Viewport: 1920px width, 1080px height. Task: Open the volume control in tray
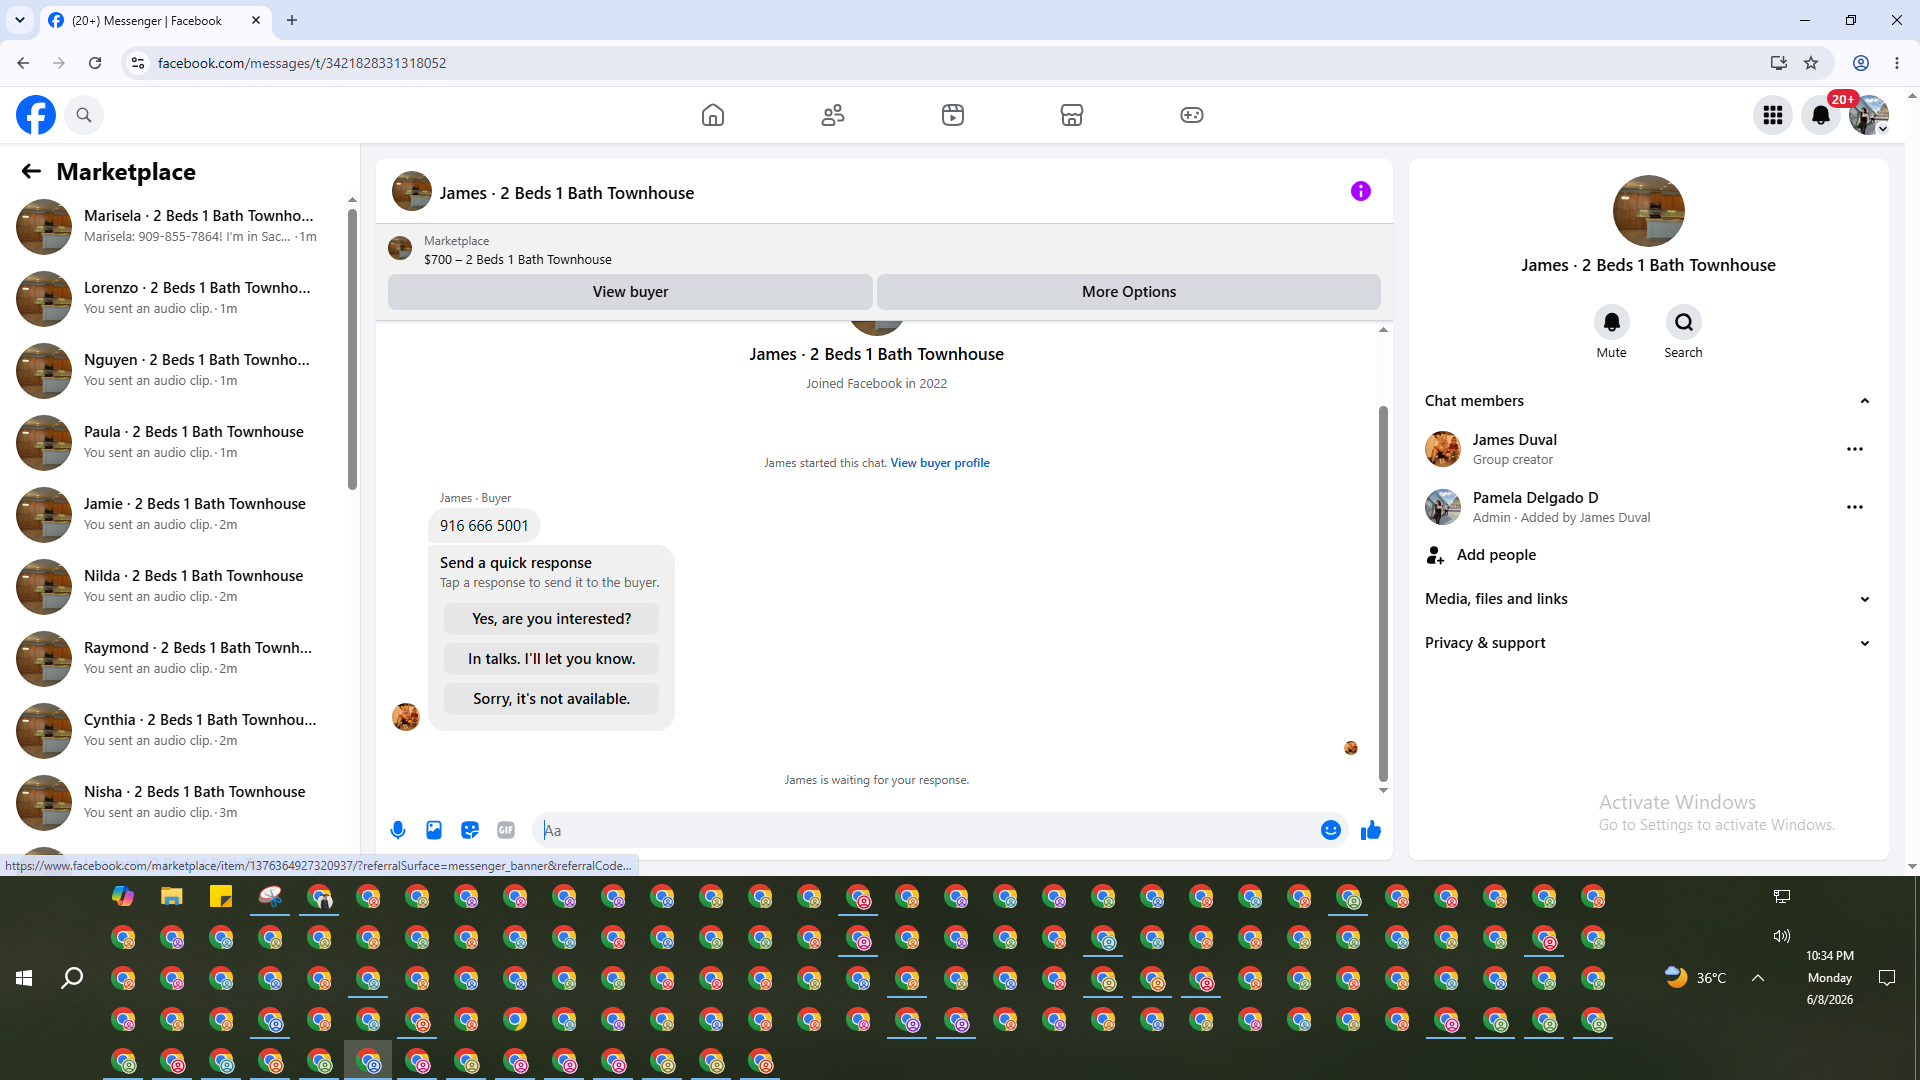(x=1782, y=937)
